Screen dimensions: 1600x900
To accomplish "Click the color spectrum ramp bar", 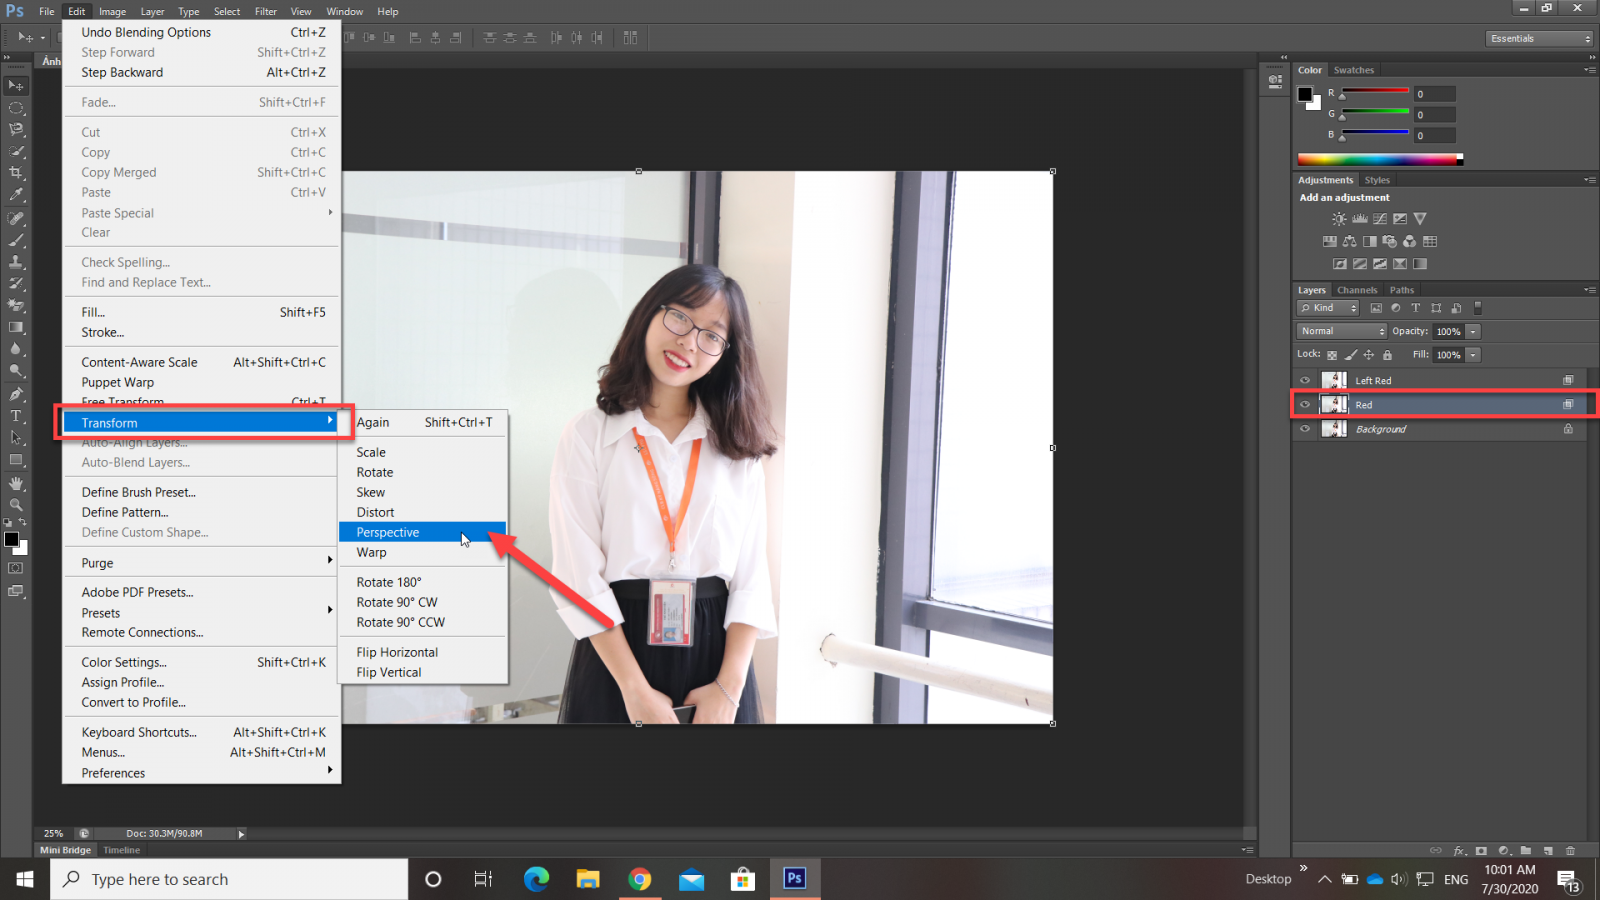I will (1378, 159).
